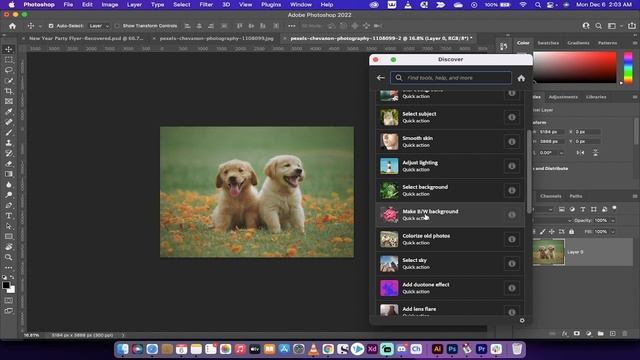Viewport: 640px width, 360px height.
Task: Select the Move tool in the toolbox
Action: coord(9,49)
